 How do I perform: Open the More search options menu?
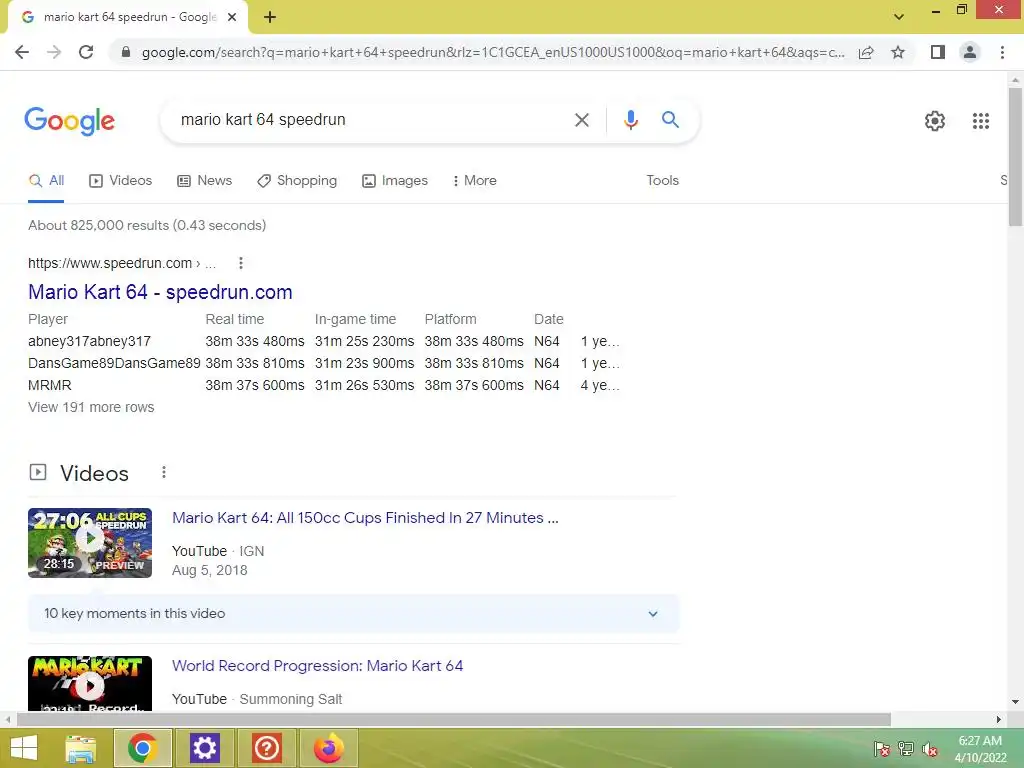(x=474, y=181)
